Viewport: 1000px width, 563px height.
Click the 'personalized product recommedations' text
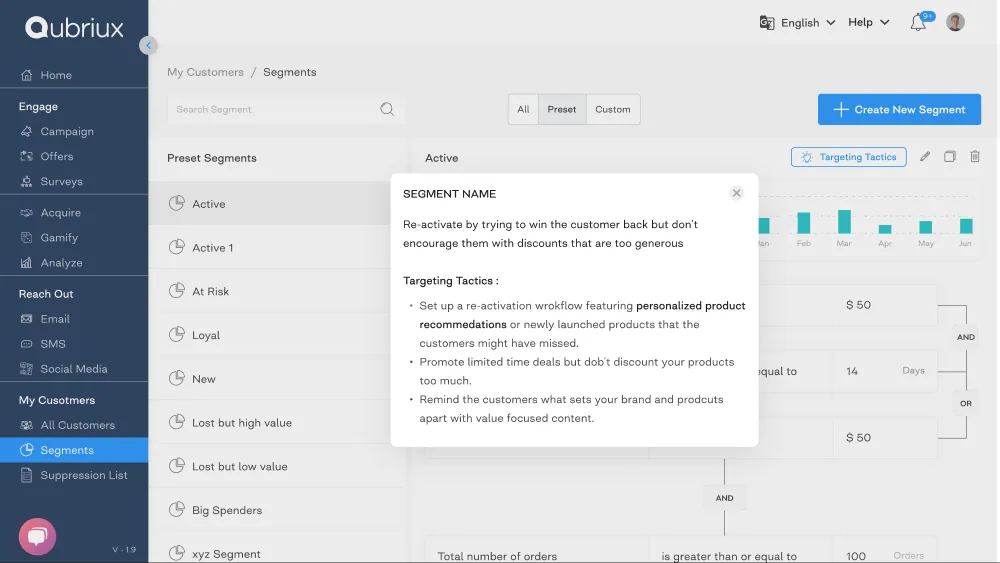tap(582, 315)
